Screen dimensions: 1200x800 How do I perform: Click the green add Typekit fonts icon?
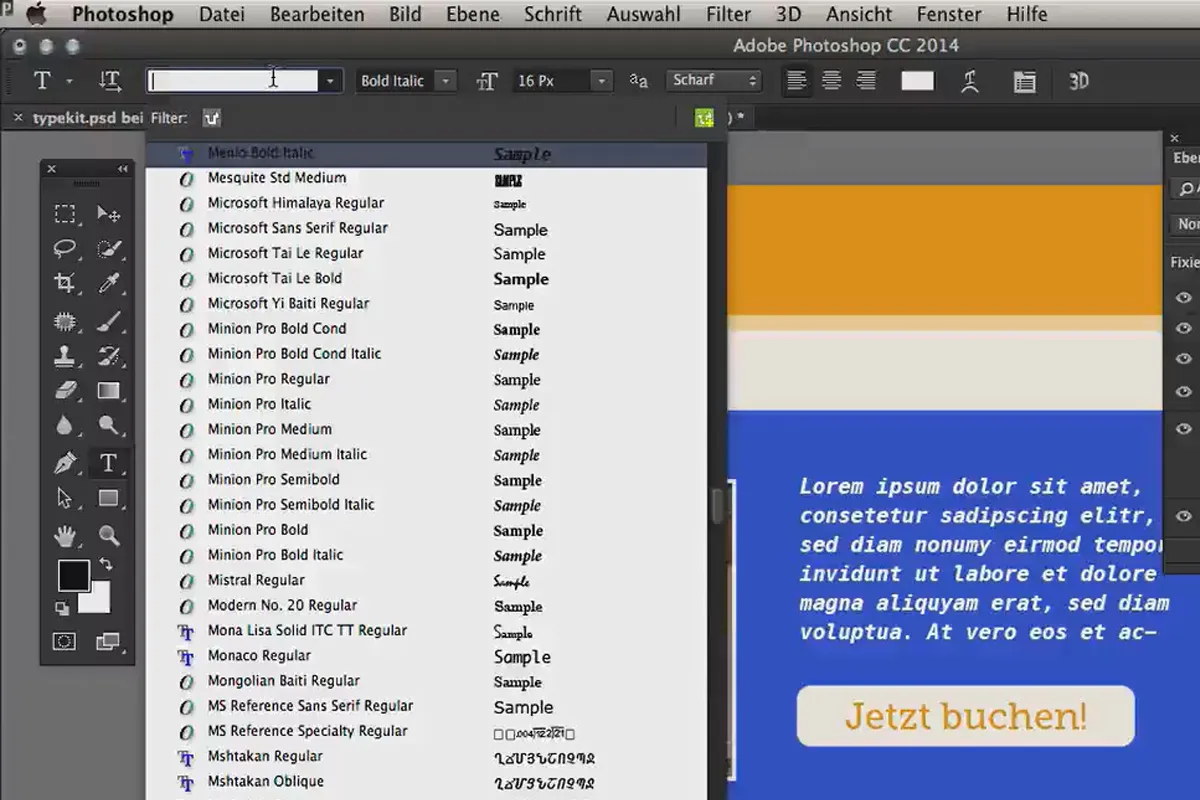pyautogui.click(x=705, y=118)
